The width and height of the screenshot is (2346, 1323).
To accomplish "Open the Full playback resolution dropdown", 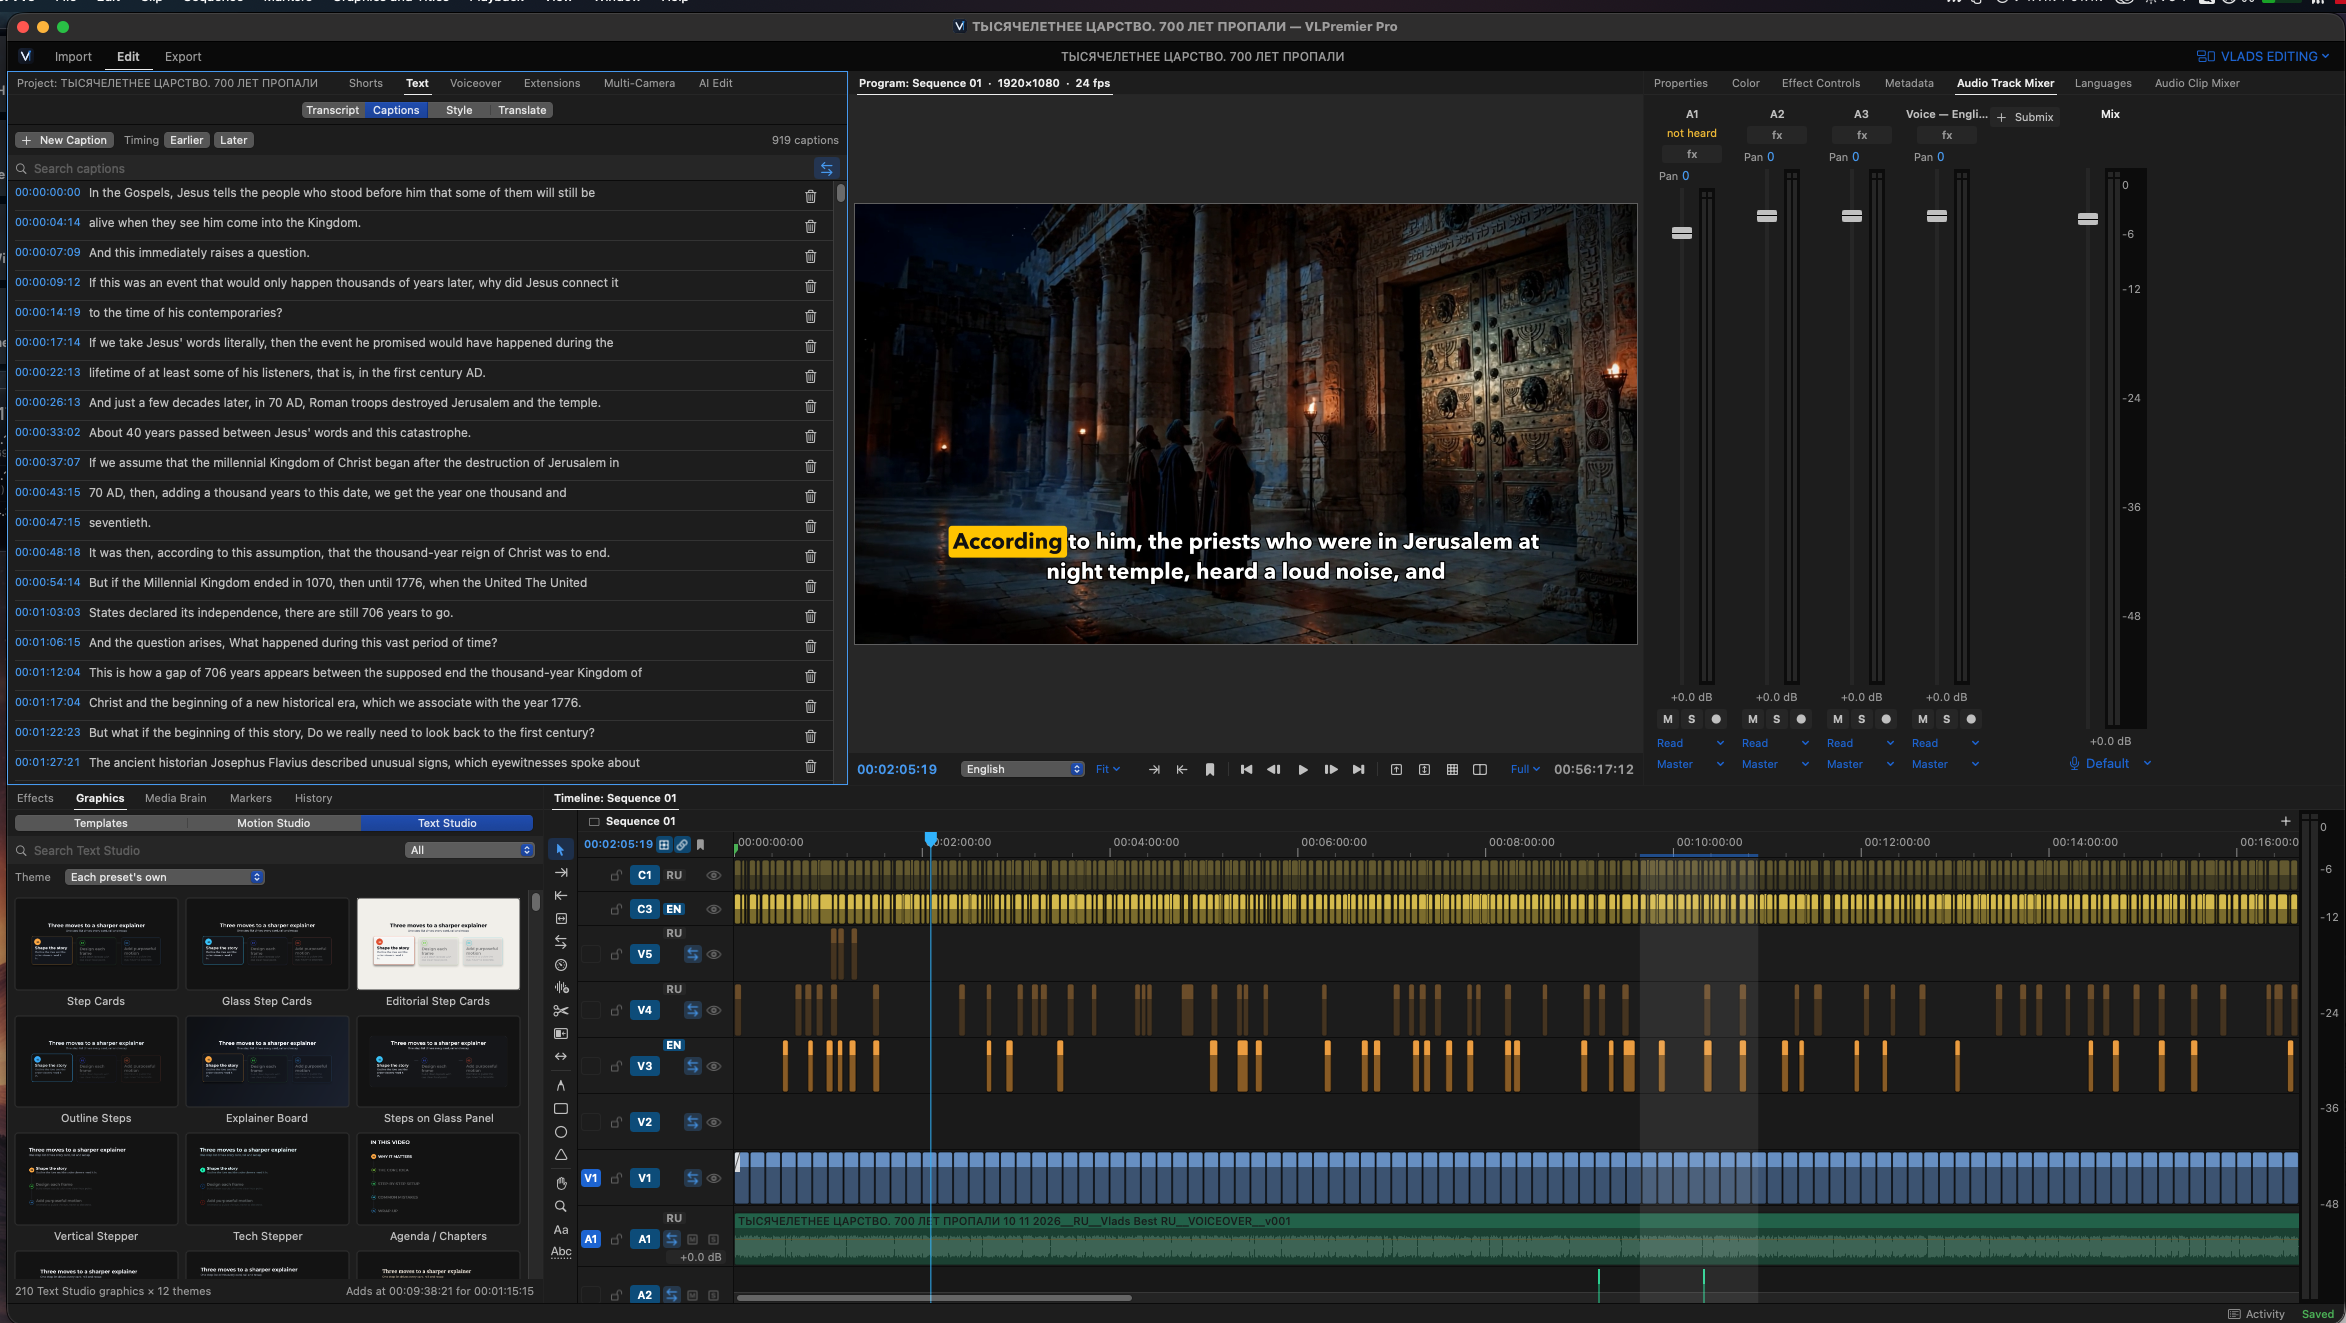I will [x=1525, y=769].
